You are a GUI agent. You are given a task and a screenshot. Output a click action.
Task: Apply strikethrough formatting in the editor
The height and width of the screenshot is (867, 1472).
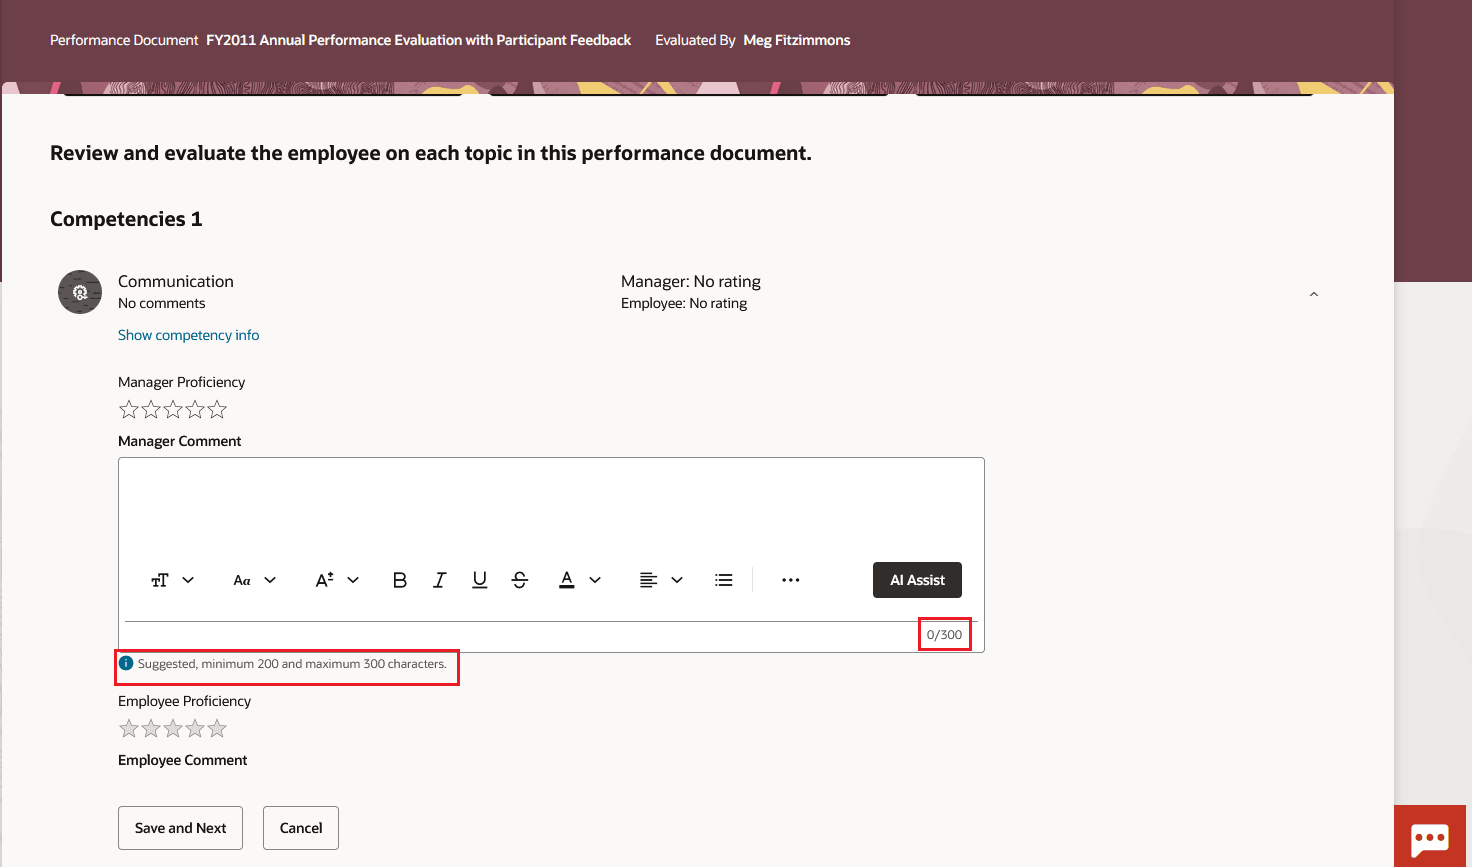click(519, 579)
